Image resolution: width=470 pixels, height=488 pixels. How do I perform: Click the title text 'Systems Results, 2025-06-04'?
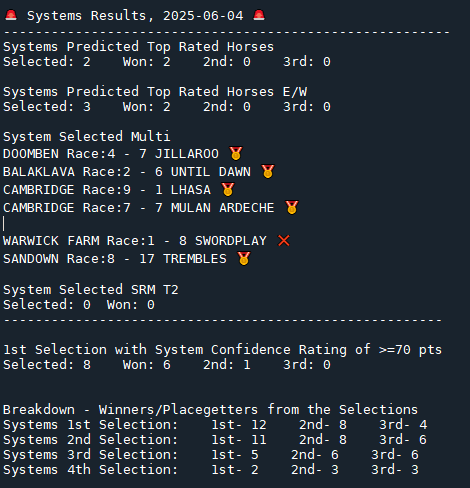pyautogui.click(x=135, y=16)
